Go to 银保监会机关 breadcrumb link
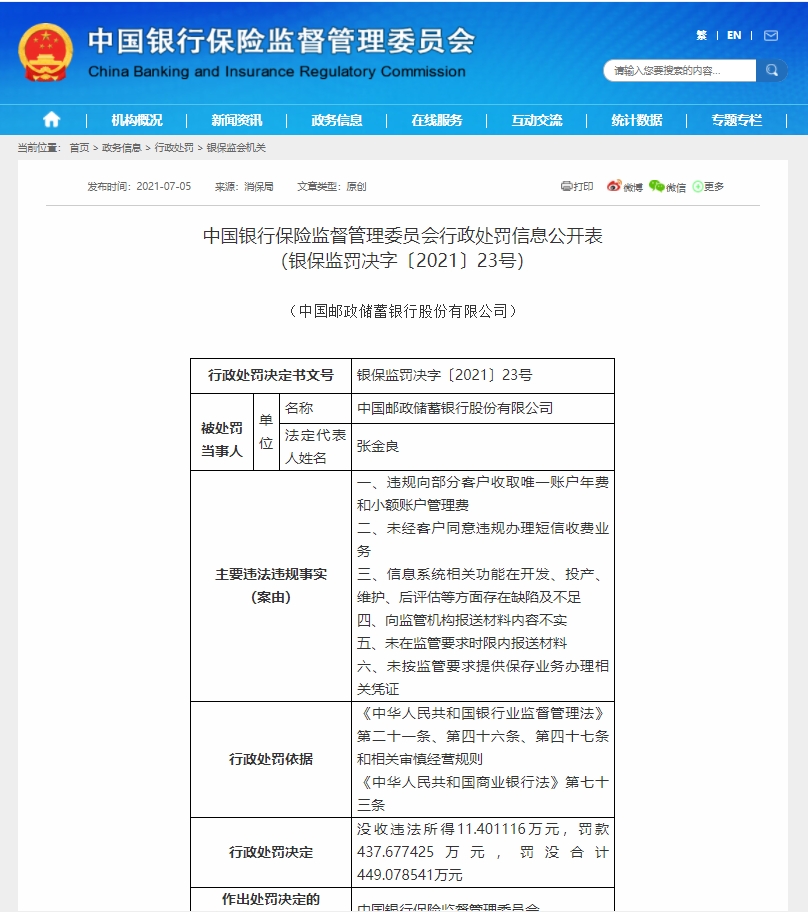Viewport: 808px width, 912px height. (x=236, y=148)
